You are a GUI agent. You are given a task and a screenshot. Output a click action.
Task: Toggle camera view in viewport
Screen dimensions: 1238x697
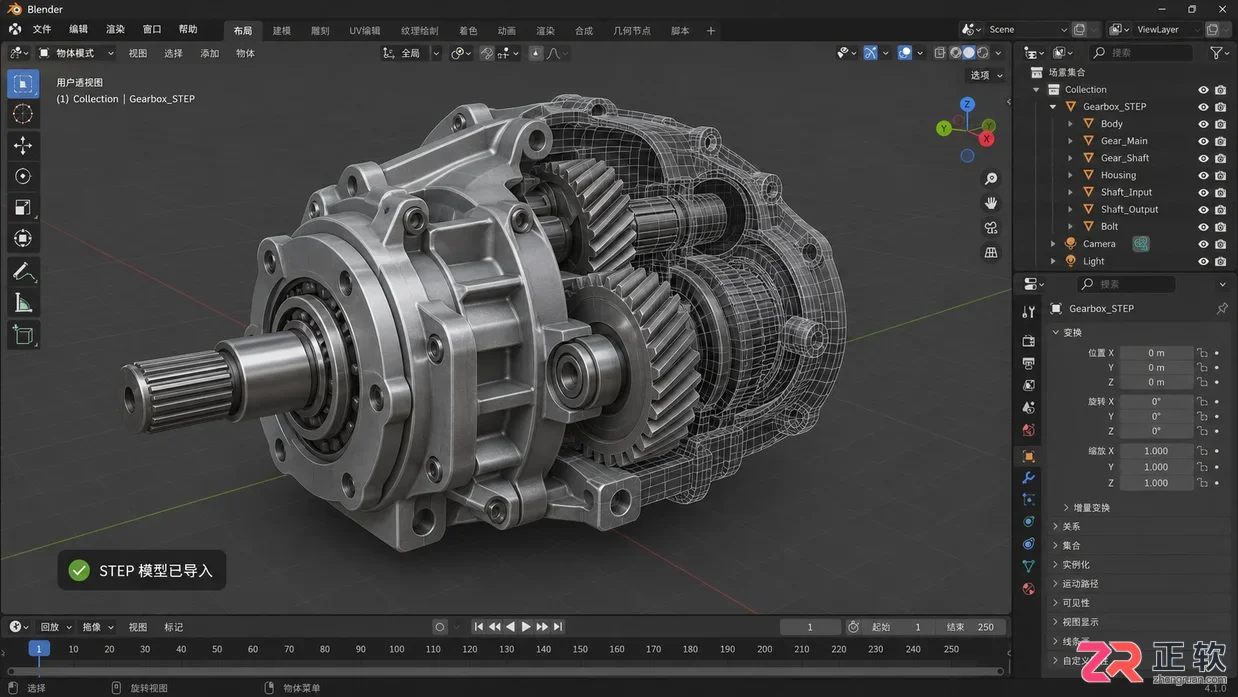click(991, 228)
